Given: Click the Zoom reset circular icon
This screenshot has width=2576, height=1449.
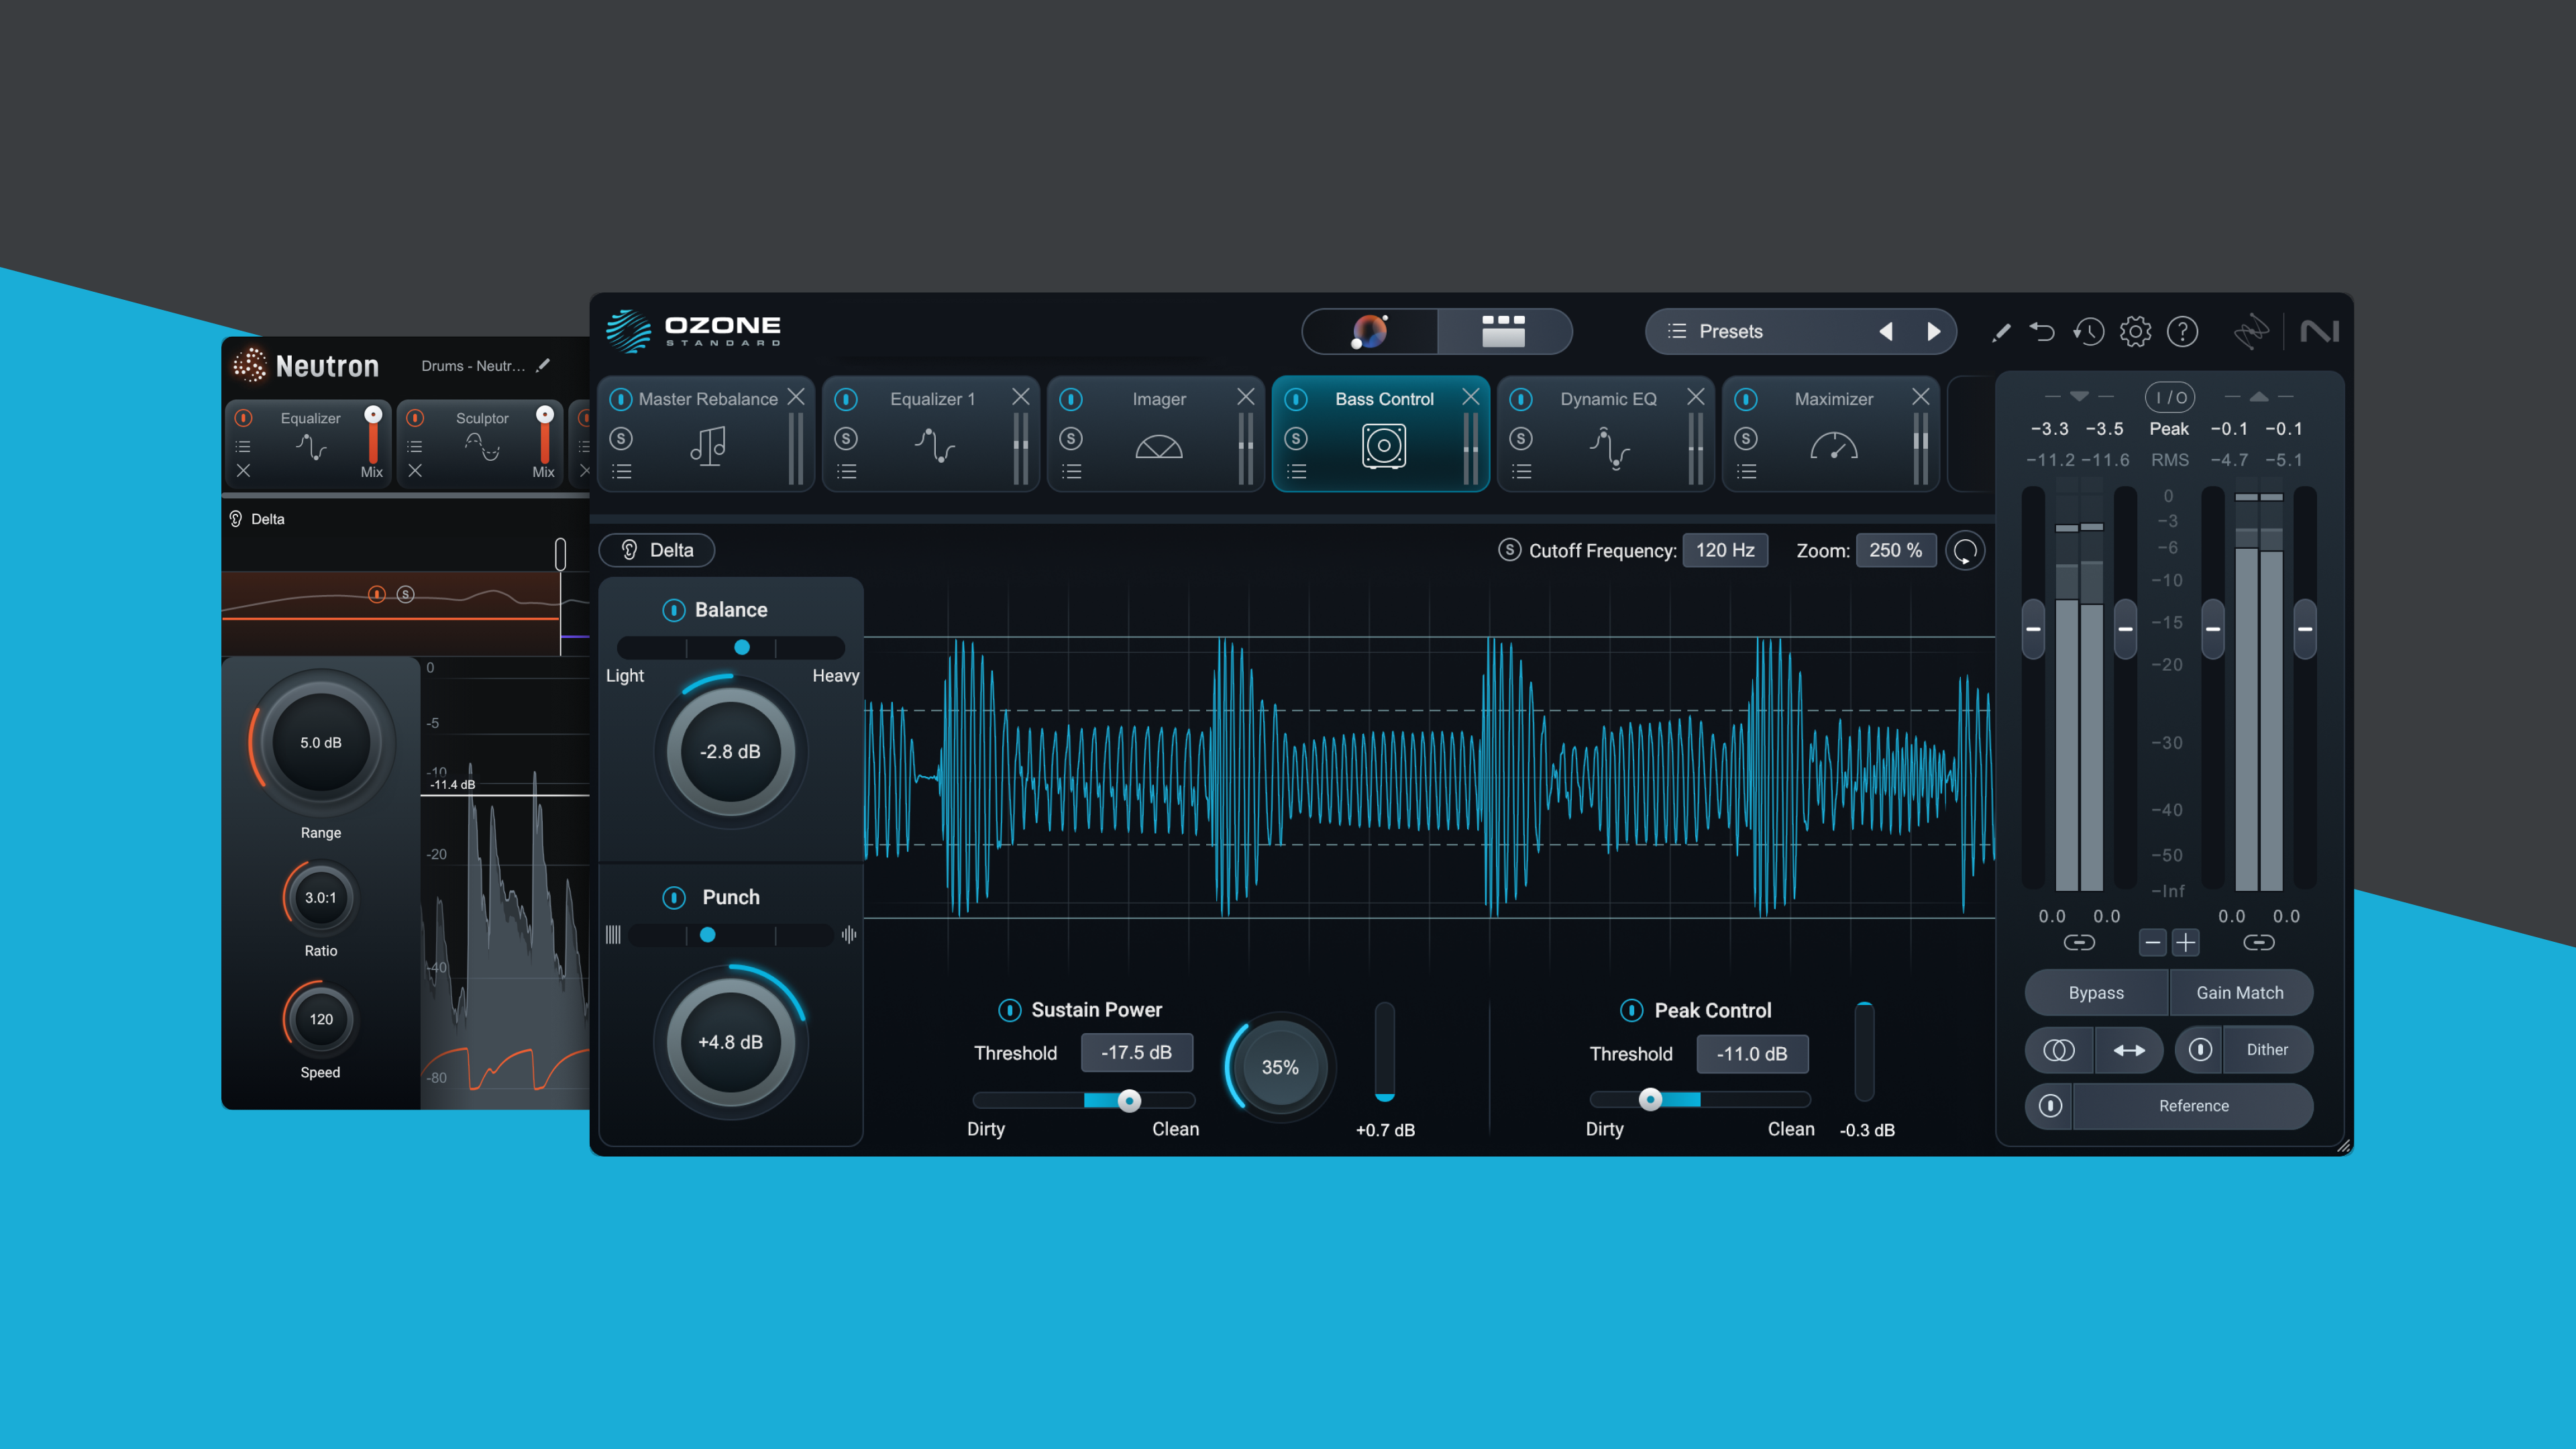Looking at the screenshot, I should (1965, 551).
